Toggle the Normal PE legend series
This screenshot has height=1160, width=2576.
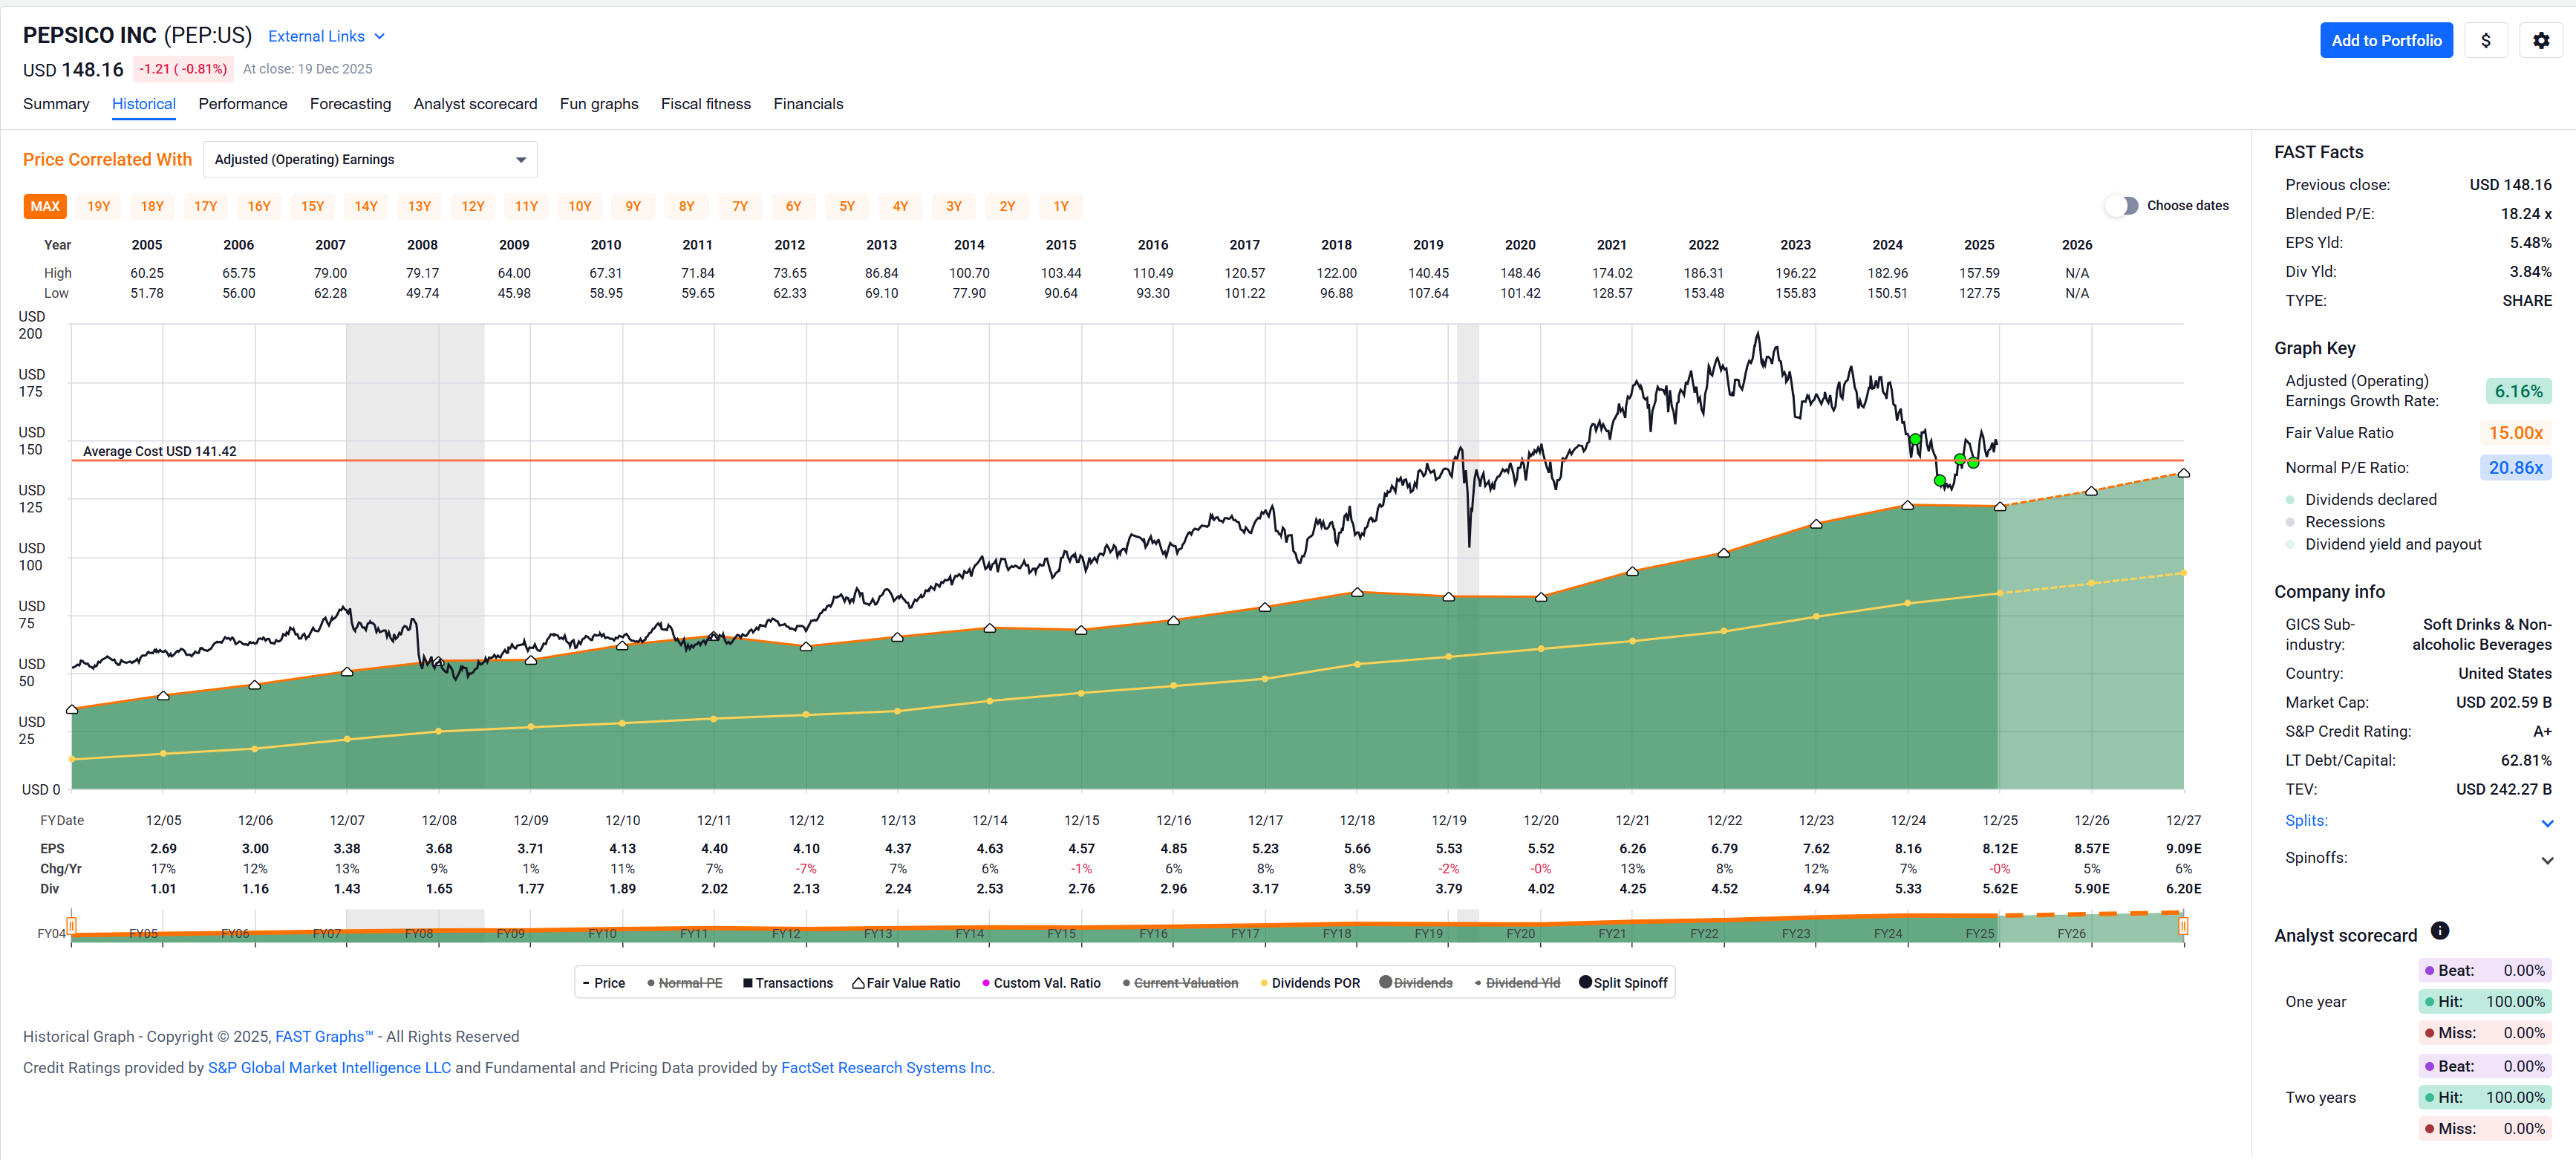pos(689,983)
